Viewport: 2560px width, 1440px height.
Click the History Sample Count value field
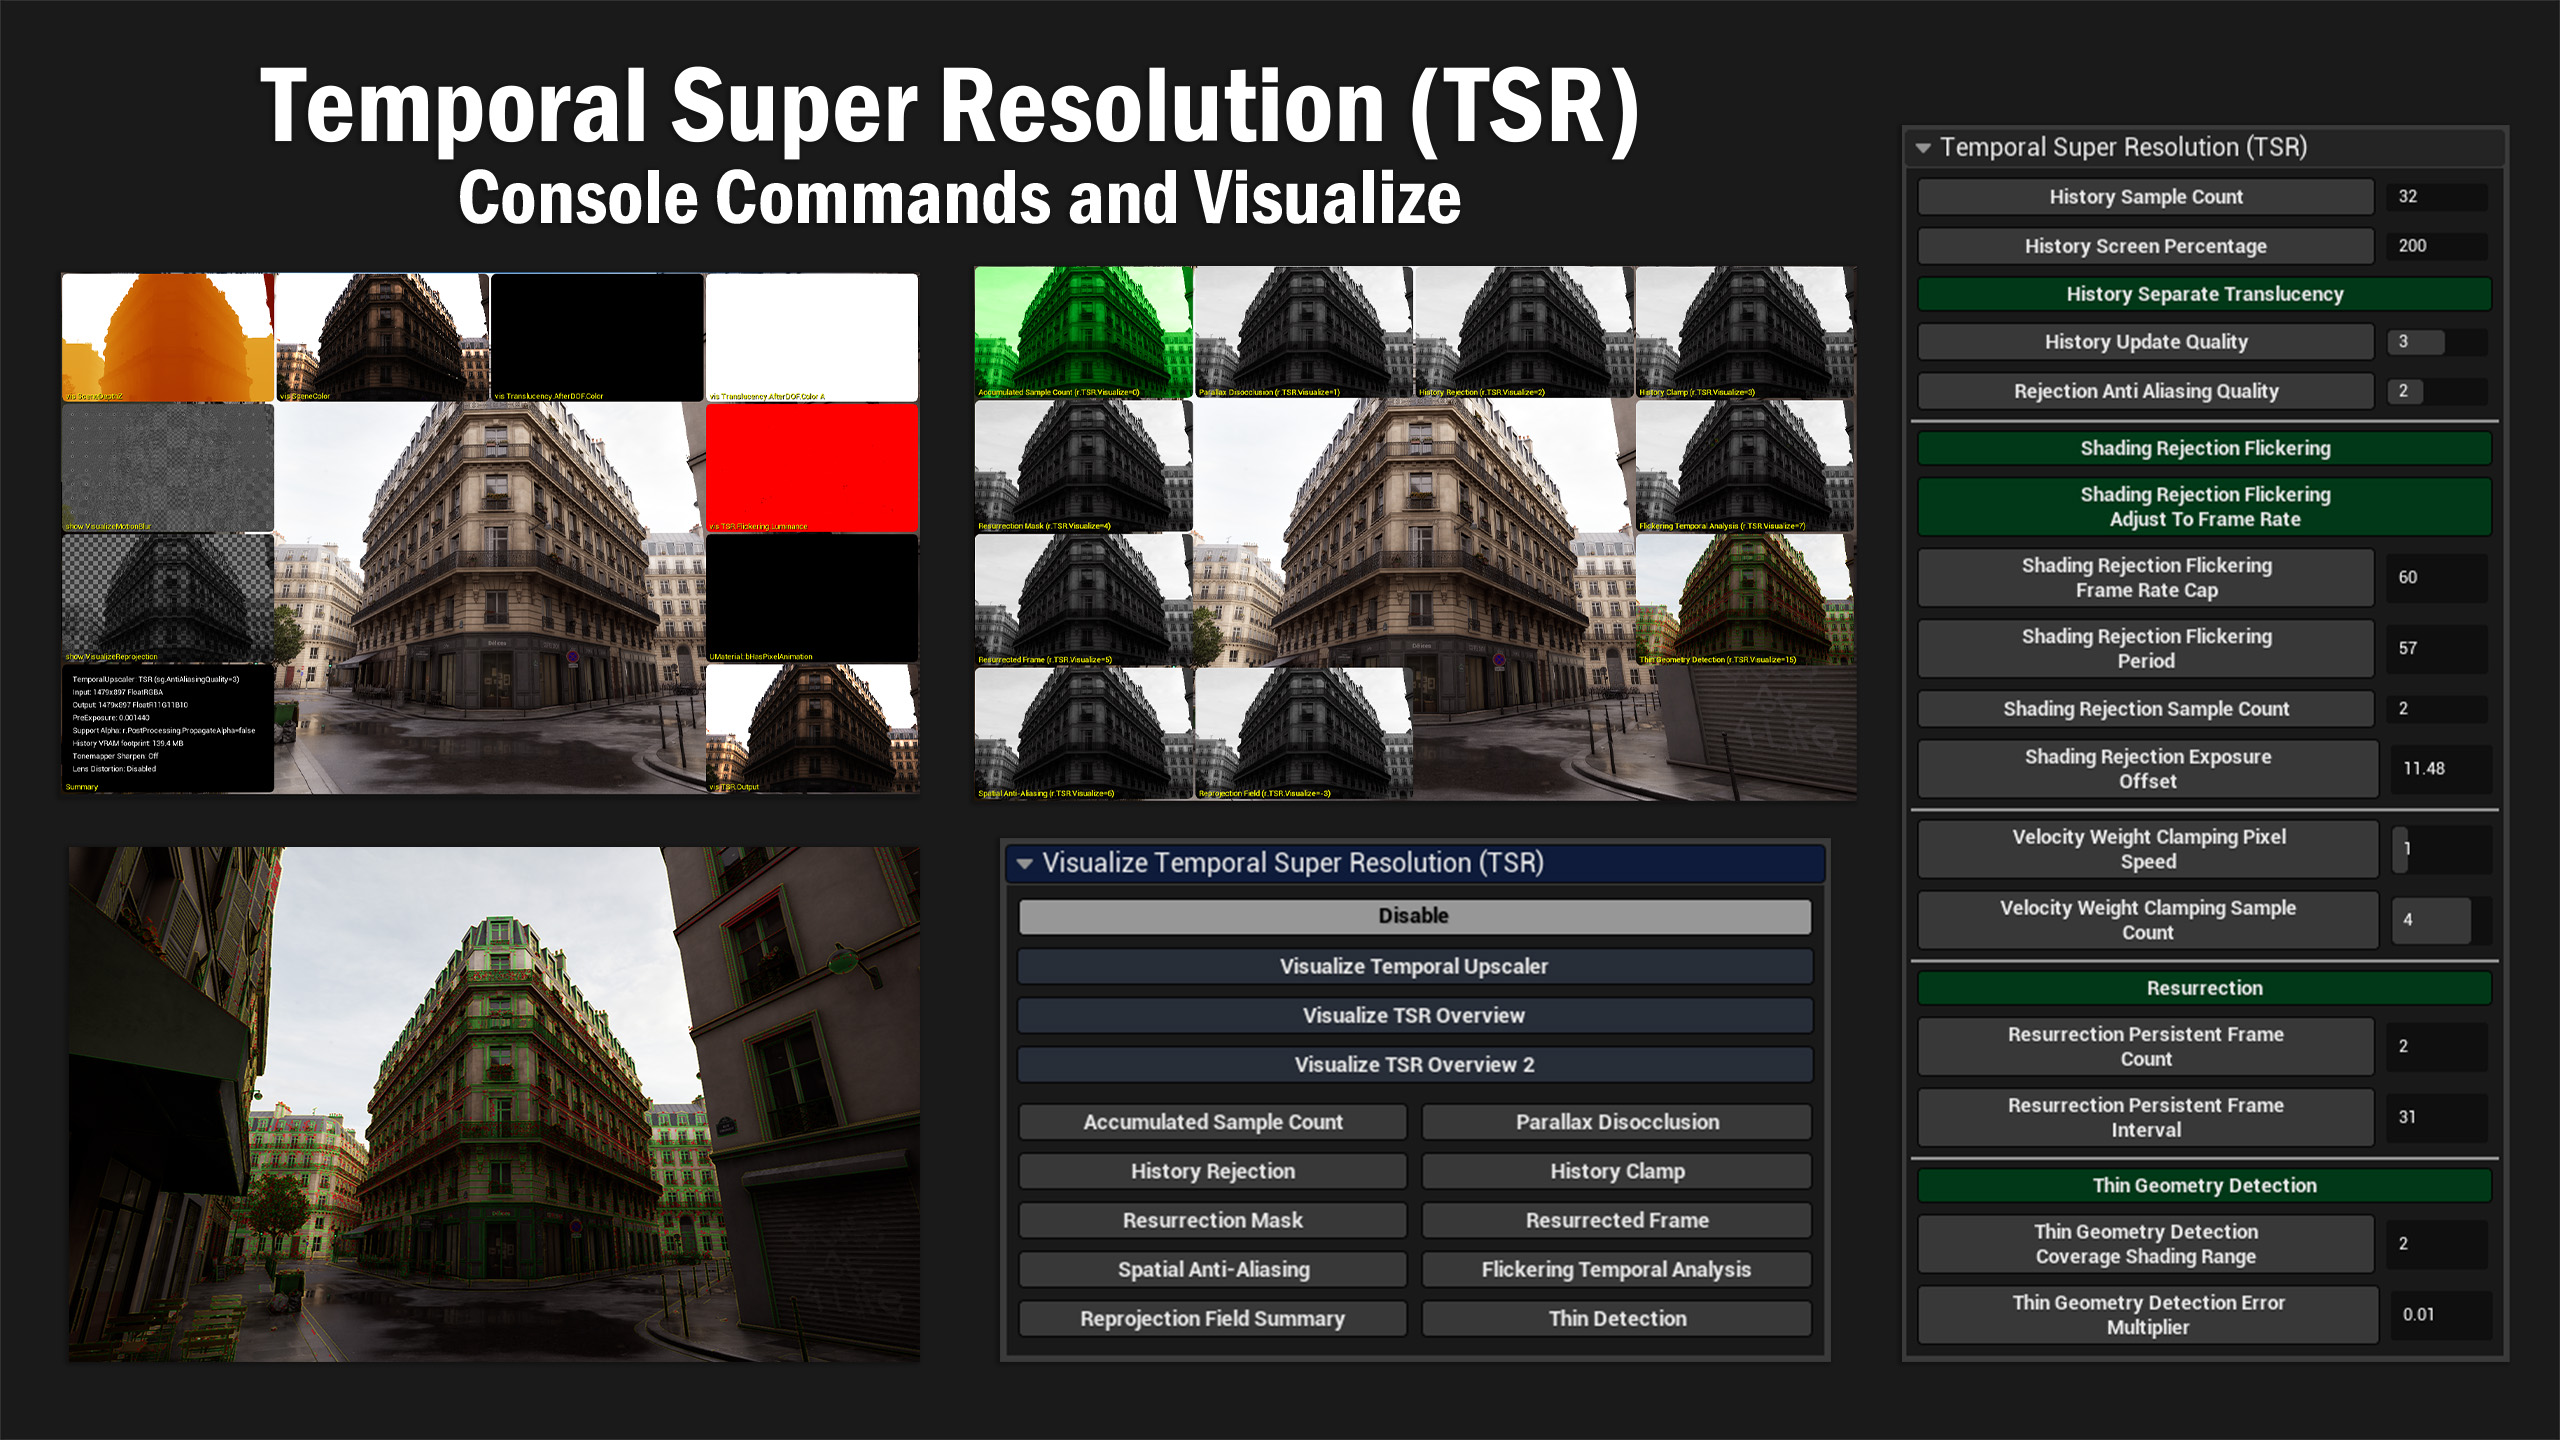(x=2437, y=197)
